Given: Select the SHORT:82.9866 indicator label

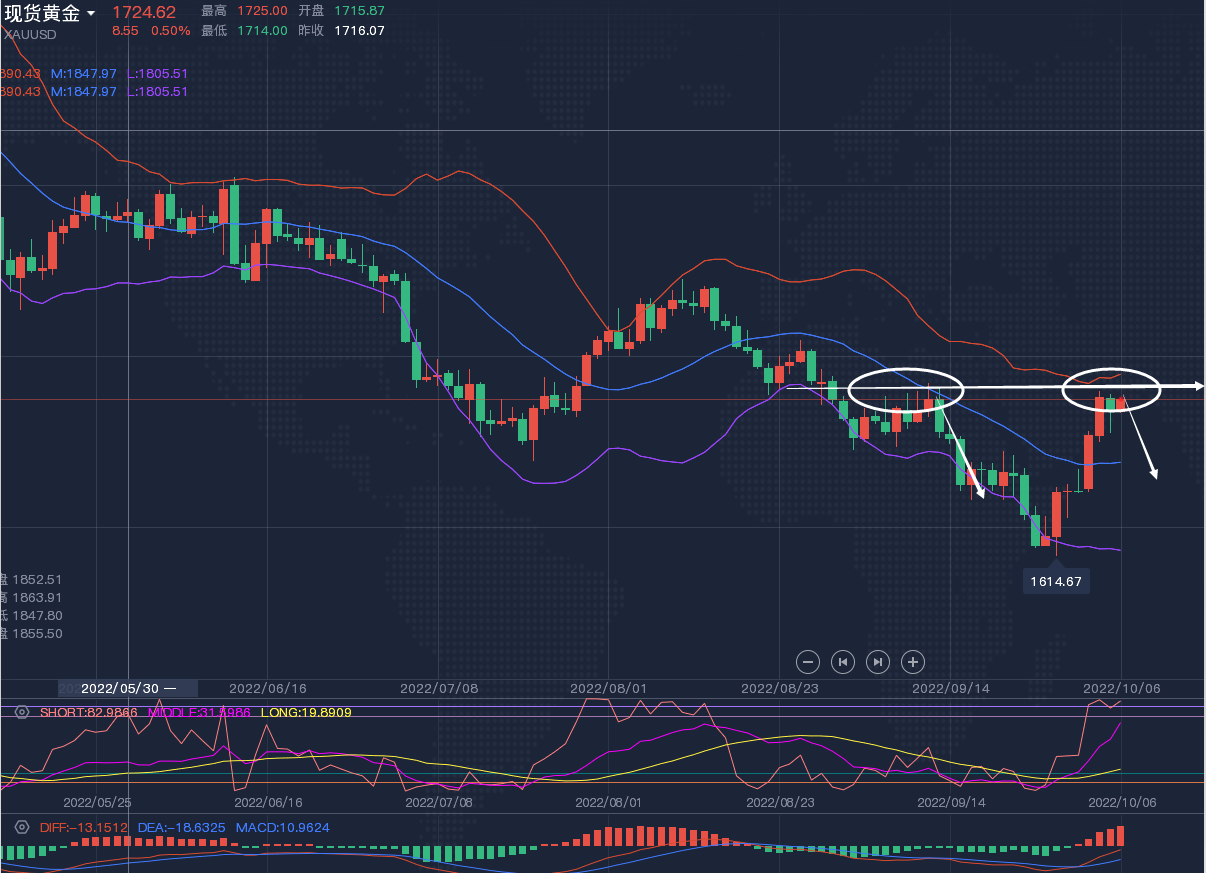Looking at the screenshot, I should (x=89, y=712).
